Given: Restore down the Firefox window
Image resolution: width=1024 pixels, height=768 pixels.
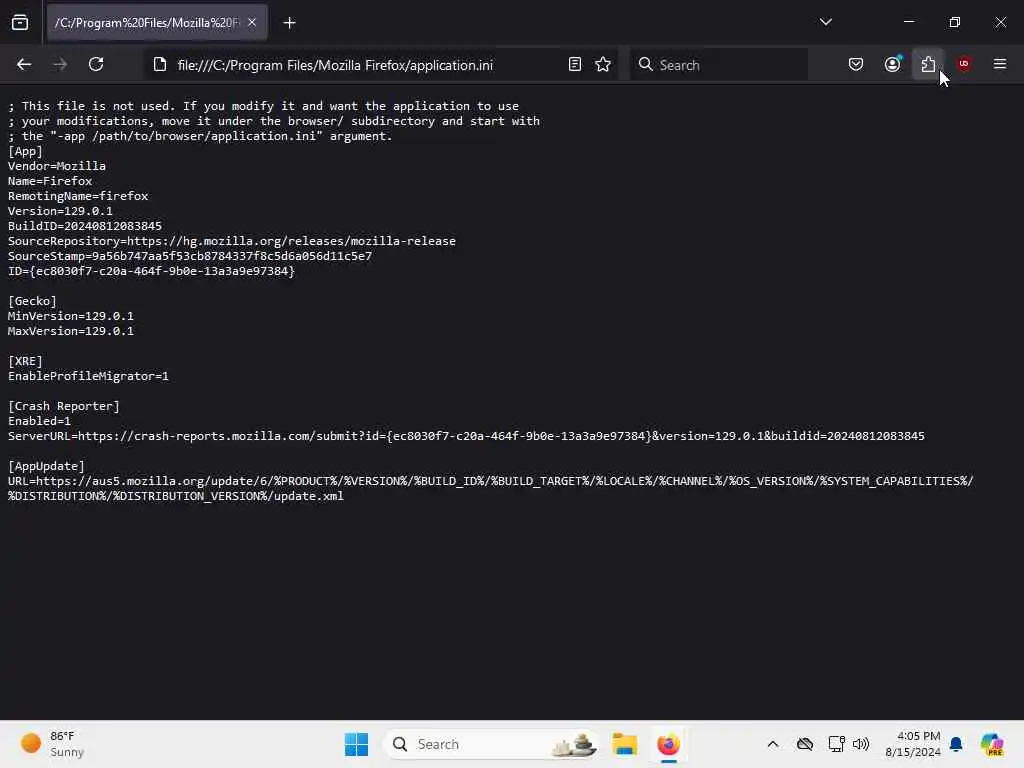Looking at the screenshot, I should coord(955,22).
